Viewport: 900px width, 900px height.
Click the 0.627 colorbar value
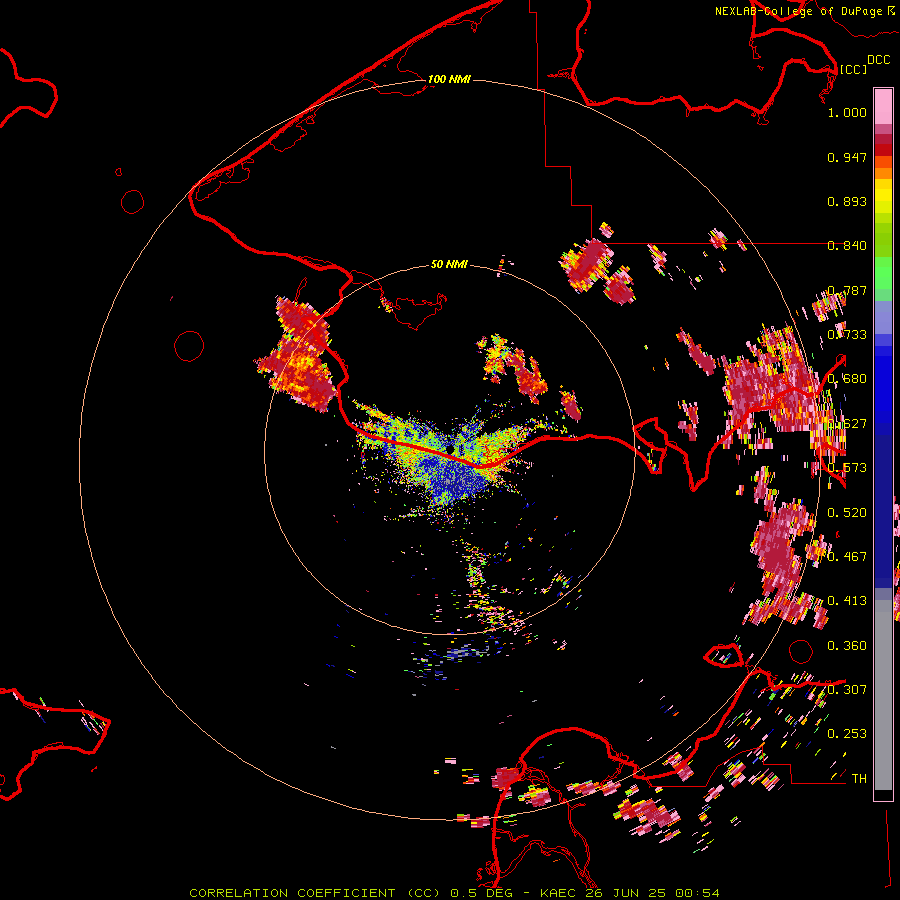tap(847, 424)
